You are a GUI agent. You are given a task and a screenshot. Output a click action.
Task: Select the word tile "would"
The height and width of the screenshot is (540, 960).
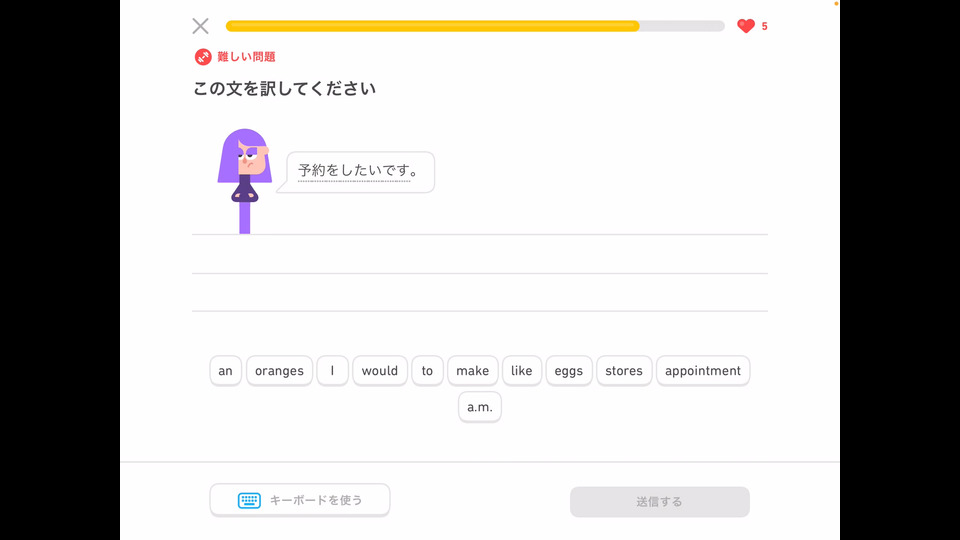click(x=380, y=370)
